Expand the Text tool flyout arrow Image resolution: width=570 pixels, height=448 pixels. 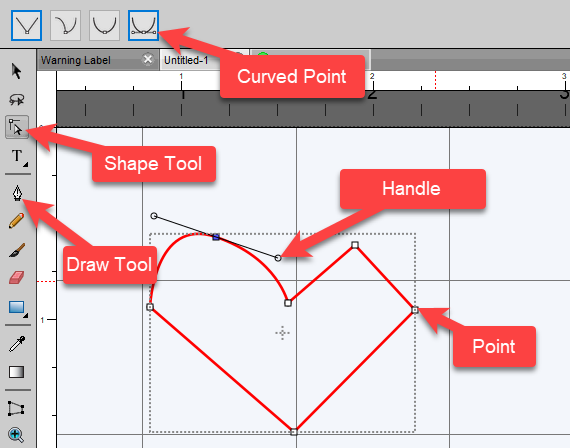click(x=25, y=165)
